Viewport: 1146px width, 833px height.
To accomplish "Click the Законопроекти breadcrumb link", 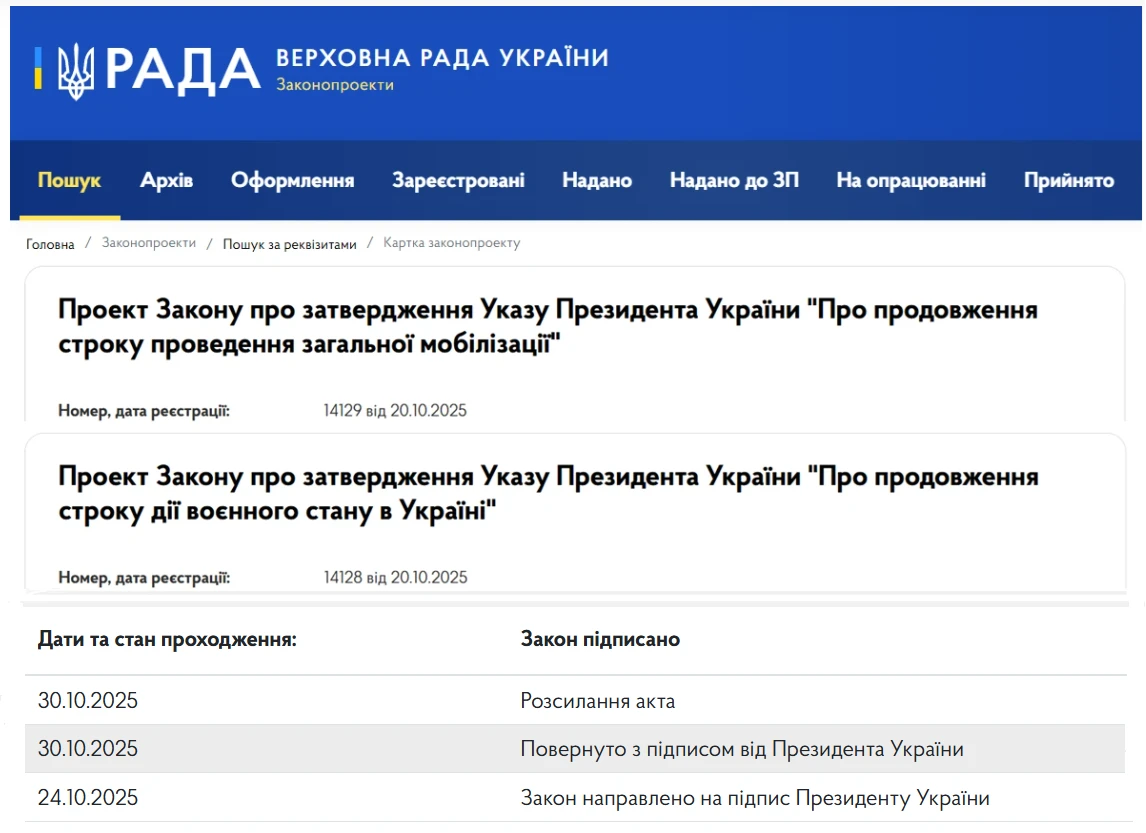I will click(146, 243).
